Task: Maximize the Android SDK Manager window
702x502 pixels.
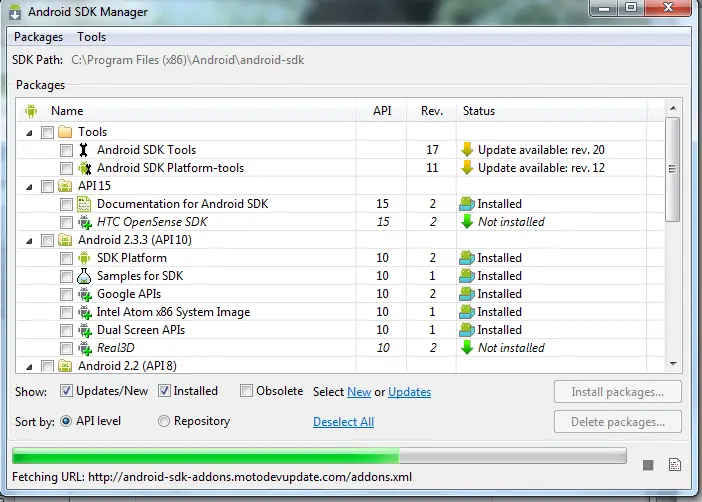Action: 631,7
